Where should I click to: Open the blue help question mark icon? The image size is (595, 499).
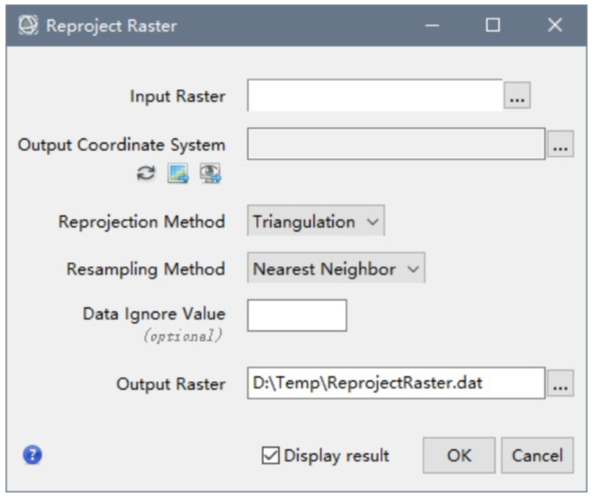[x=33, y=455]
